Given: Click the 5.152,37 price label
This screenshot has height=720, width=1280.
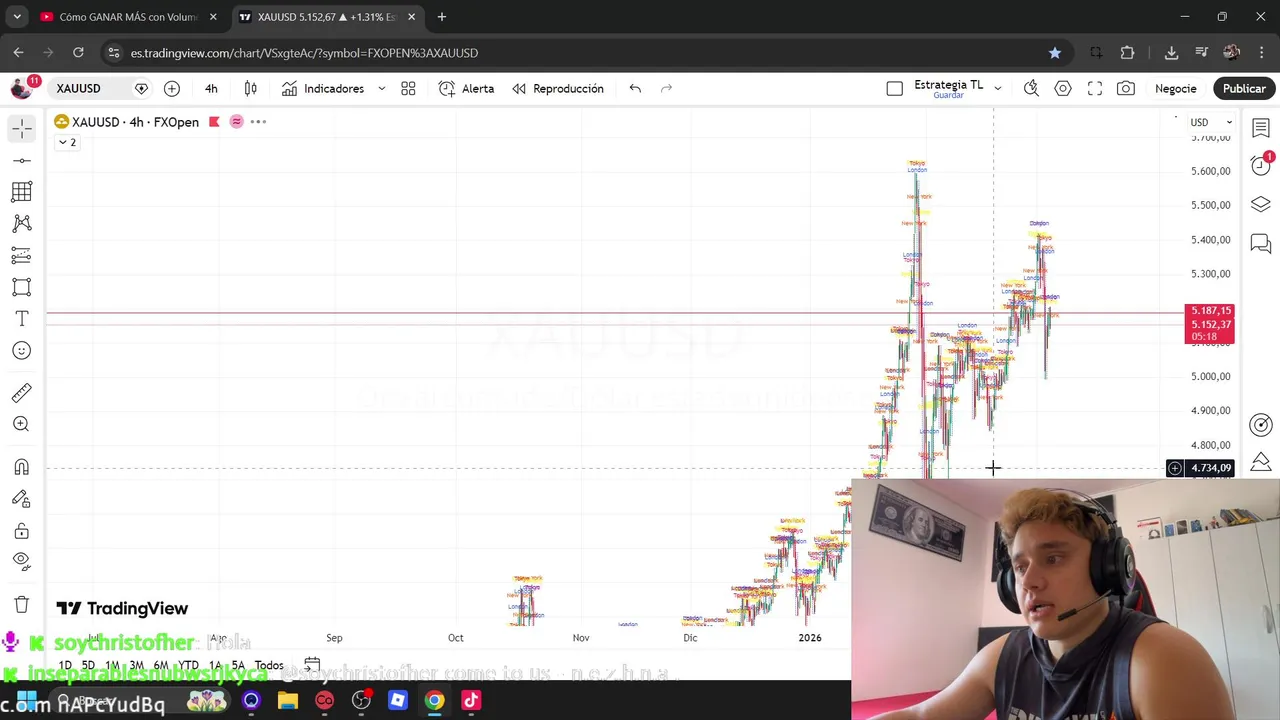Looking at the screenshot, I should click(x=1210, y=324).
